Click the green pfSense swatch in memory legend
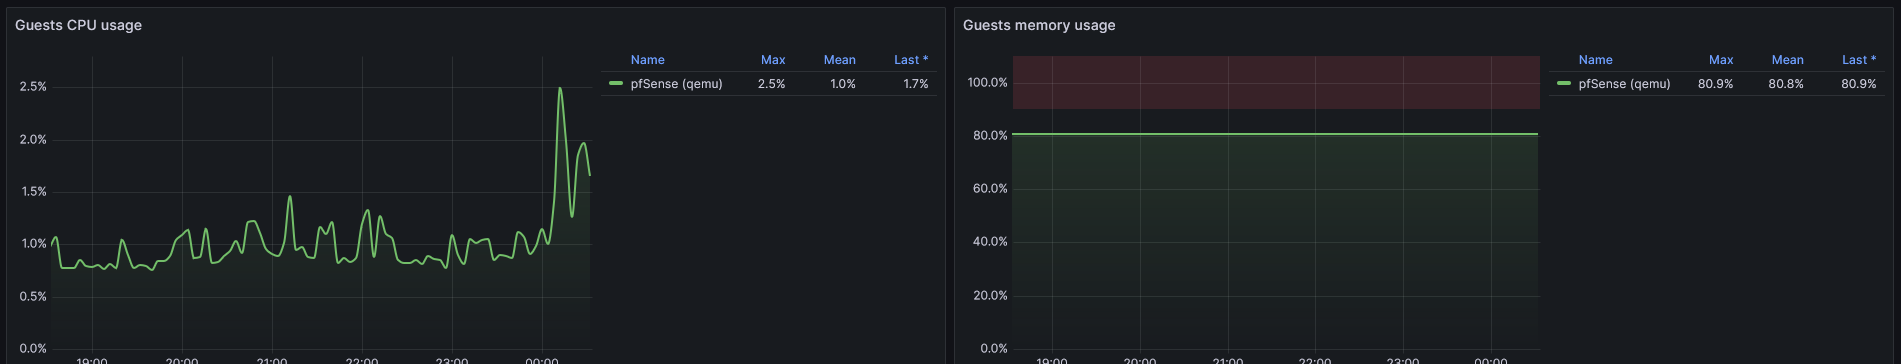 (x=1564, y=84)
